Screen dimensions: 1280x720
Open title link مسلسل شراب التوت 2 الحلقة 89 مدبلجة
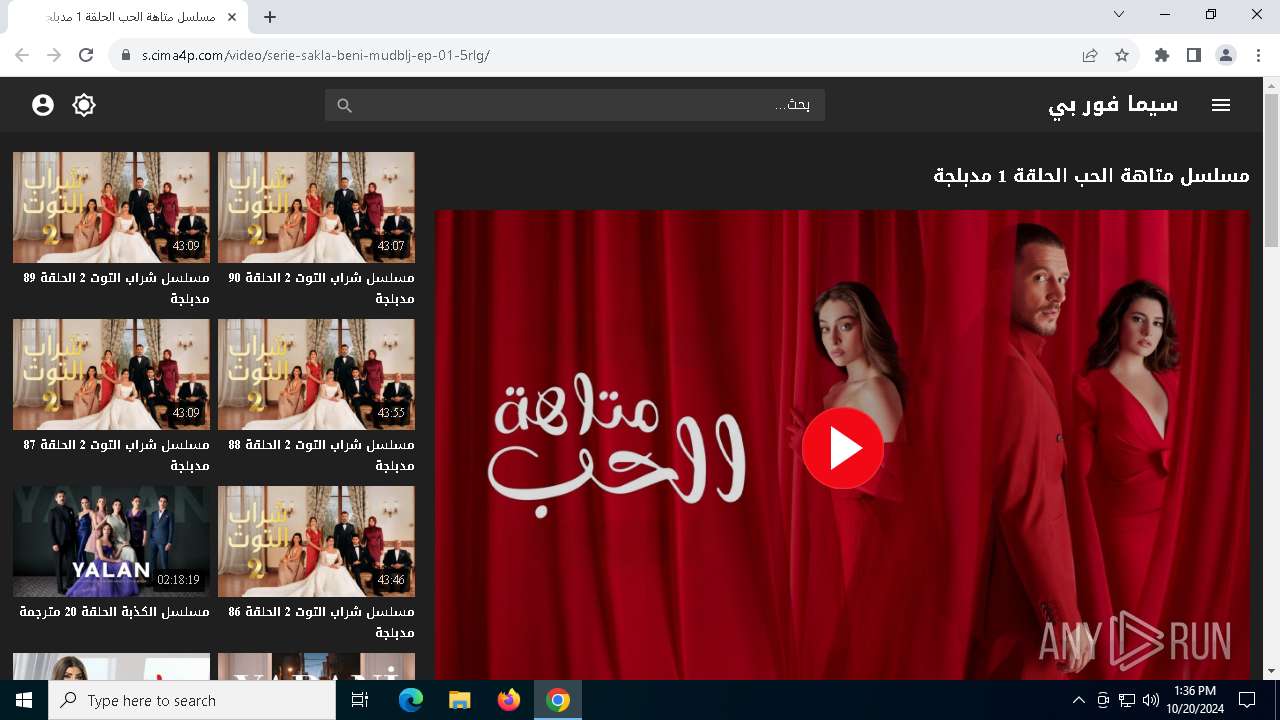point(116,288)
